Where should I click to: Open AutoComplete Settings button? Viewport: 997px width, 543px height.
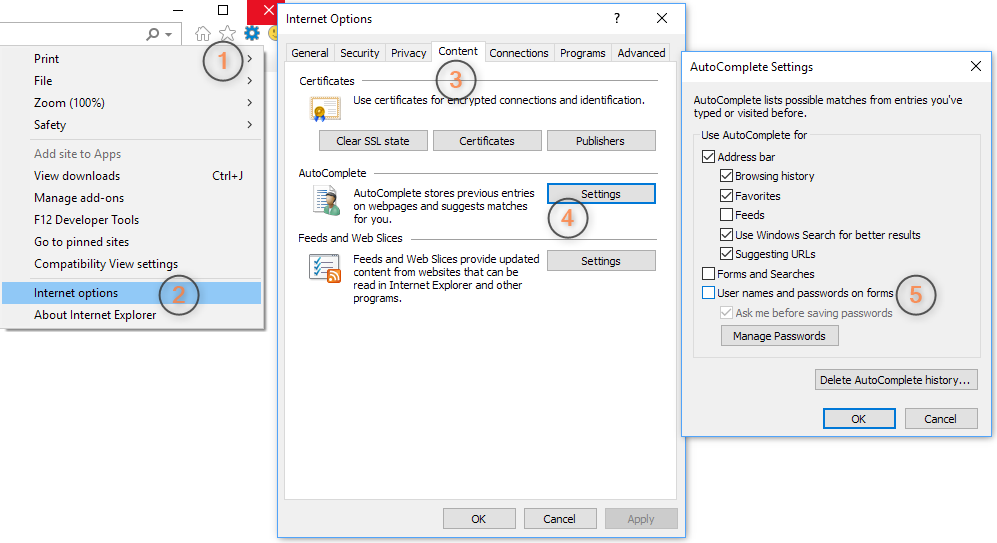coord(601,193)
